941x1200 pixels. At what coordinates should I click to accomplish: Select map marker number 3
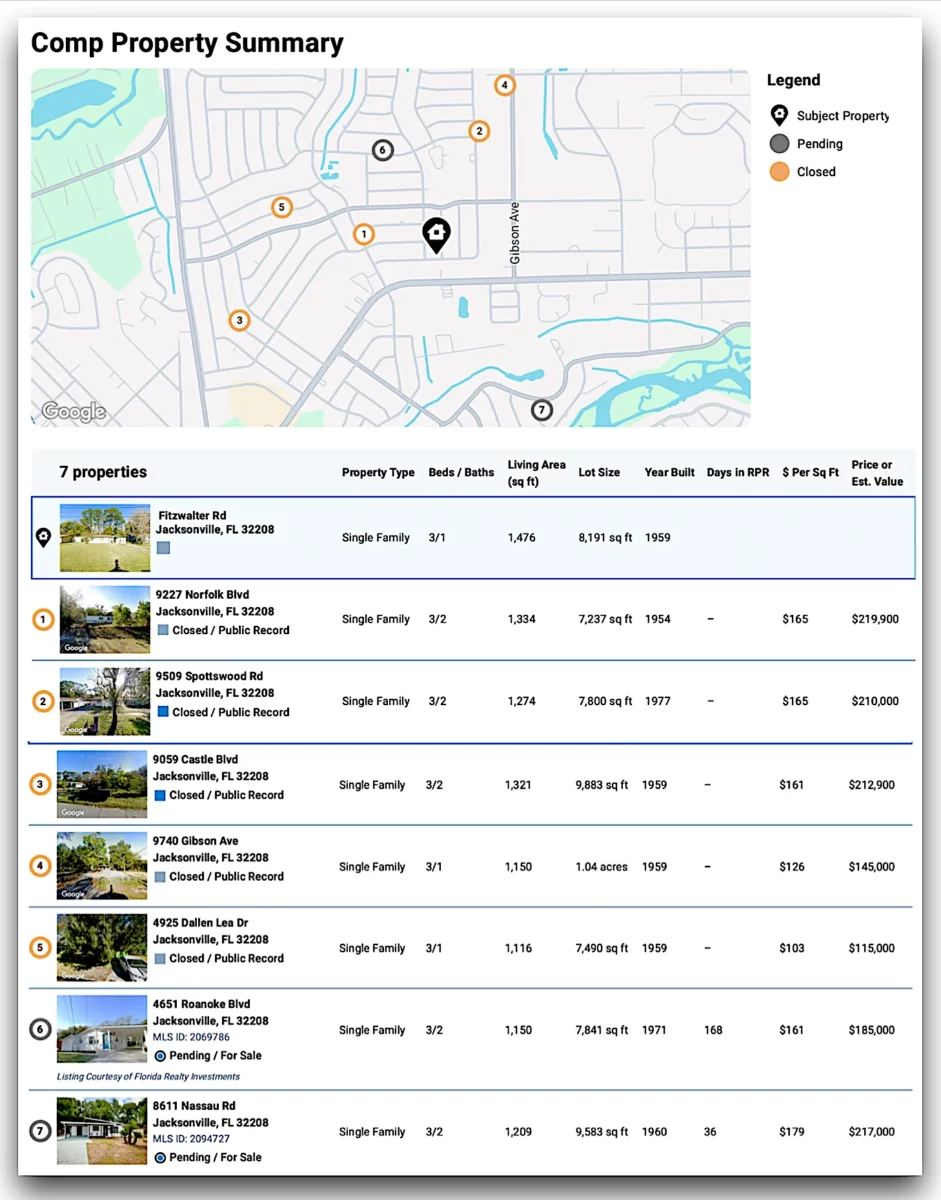pos(238,321)
